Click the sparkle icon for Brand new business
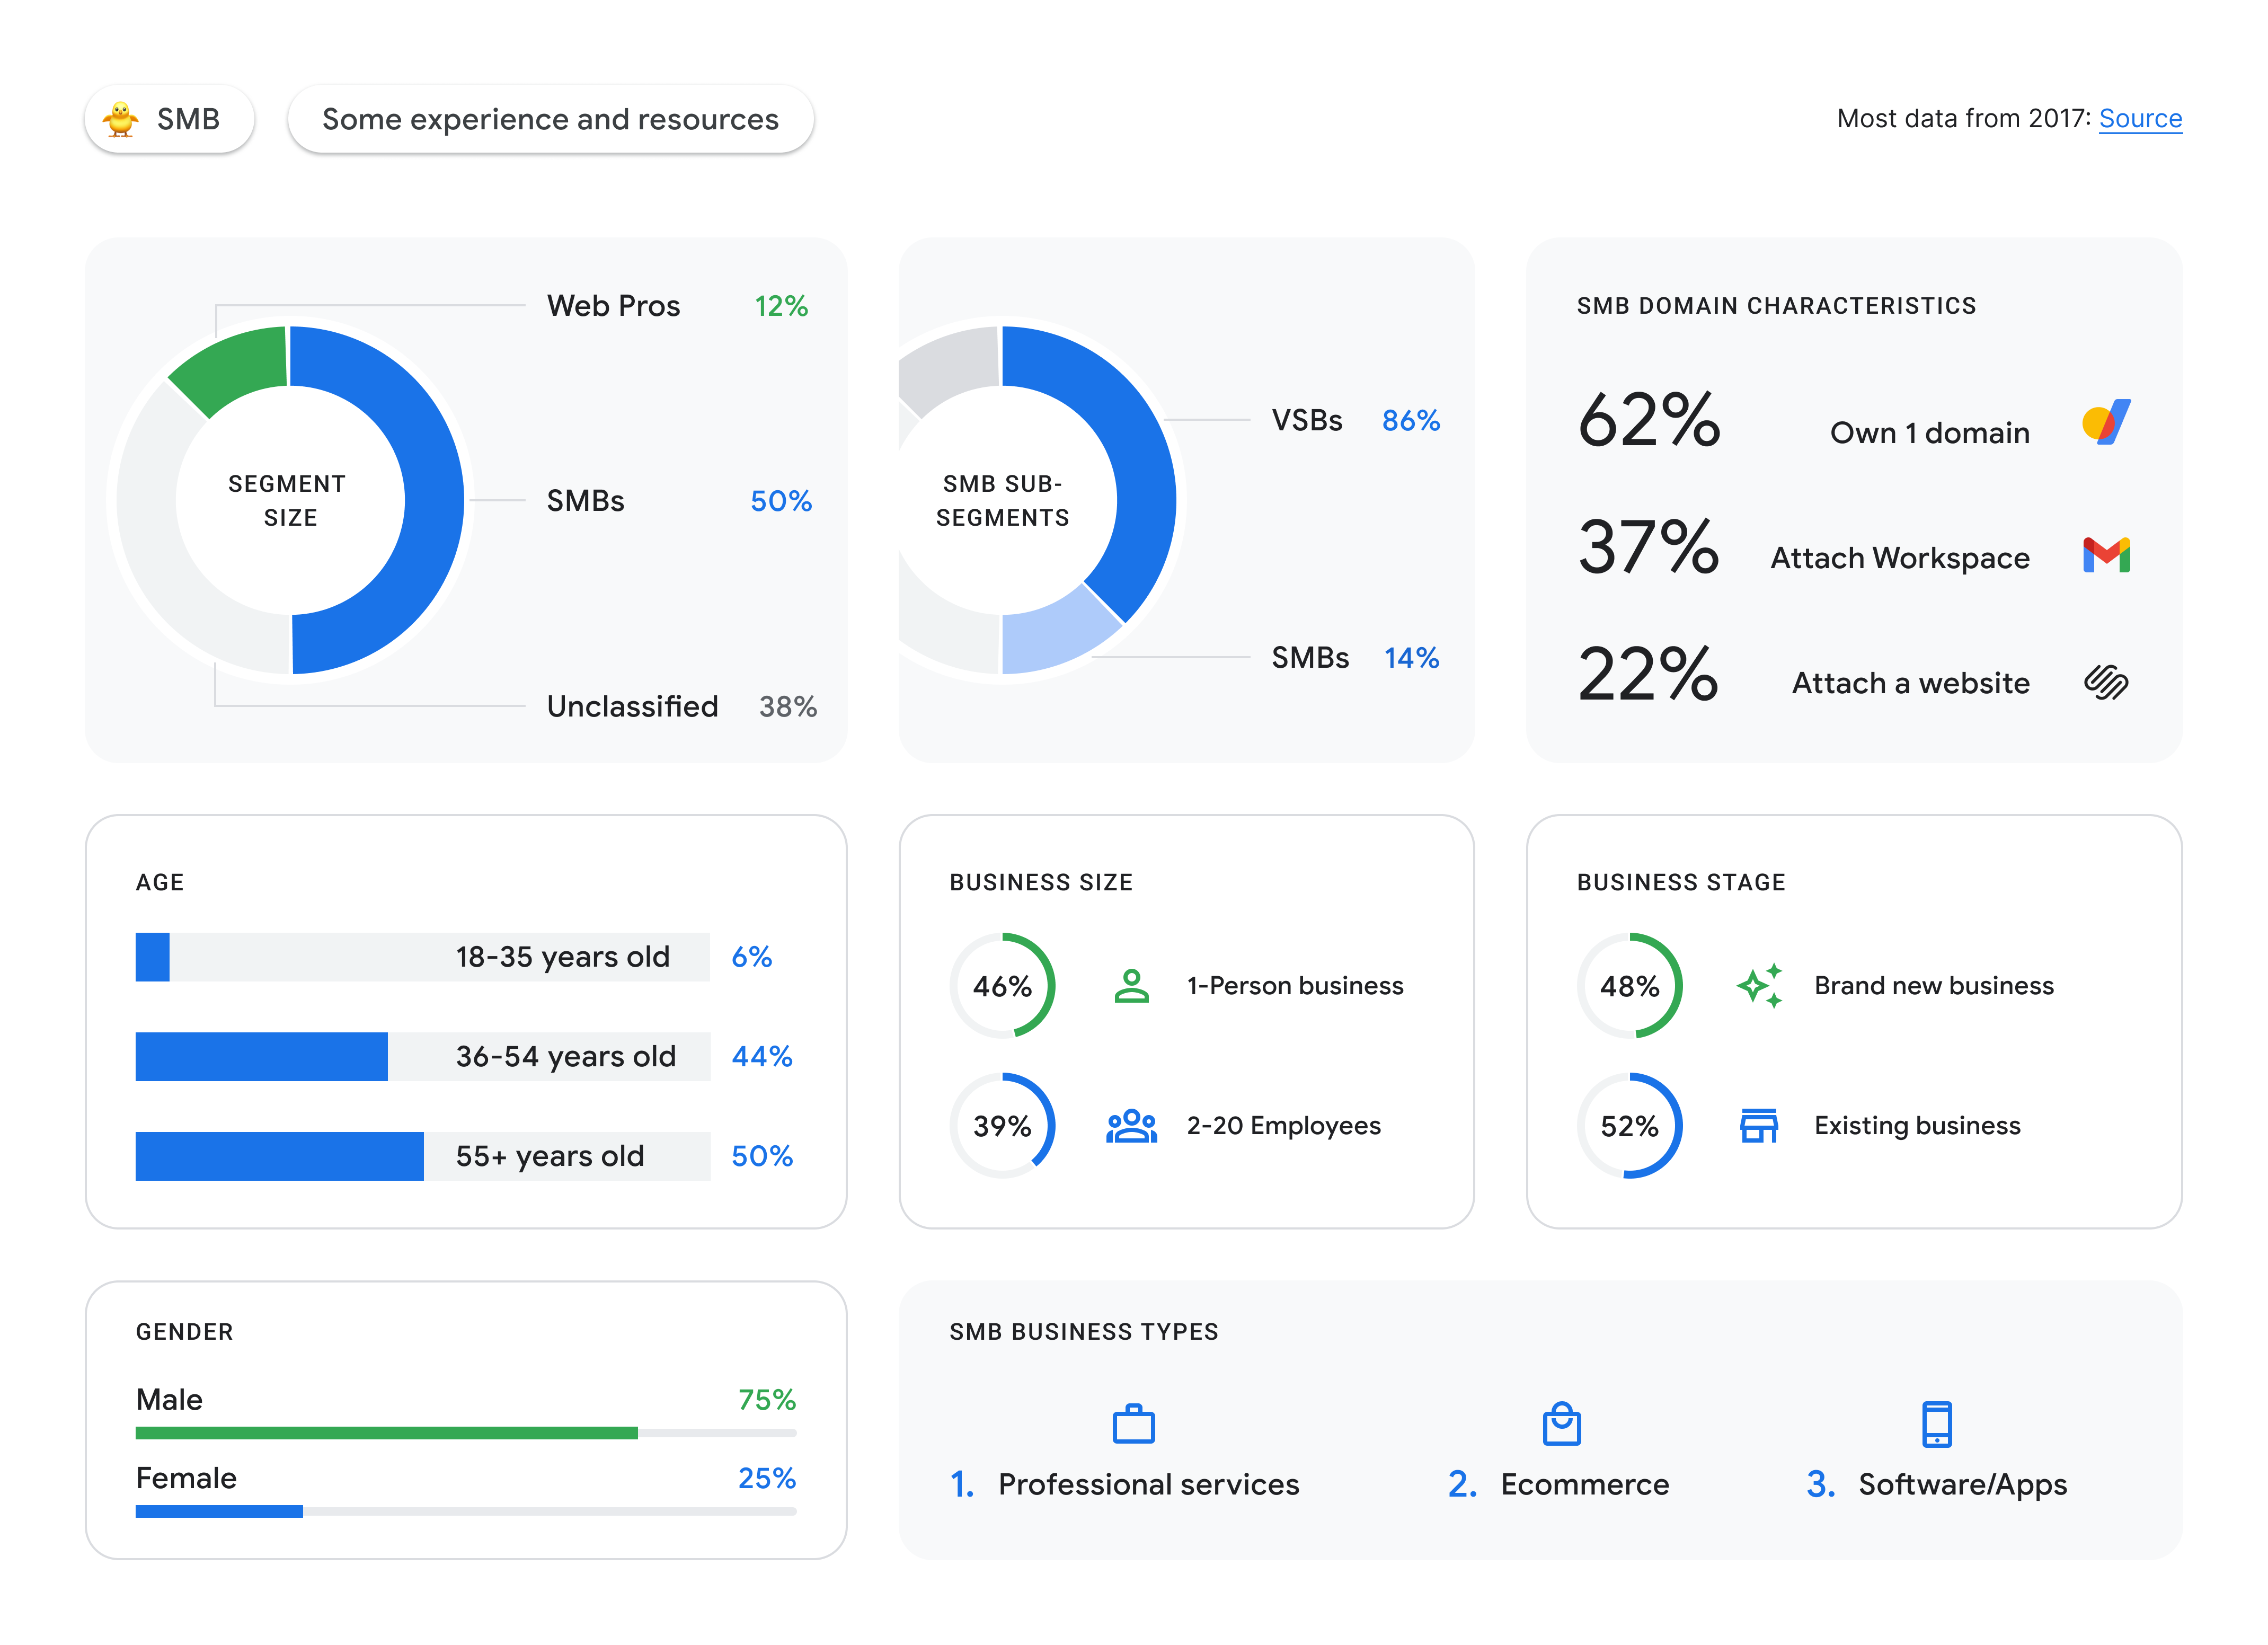This screenshot has width=2268, height=1645. coord(1759,986)
